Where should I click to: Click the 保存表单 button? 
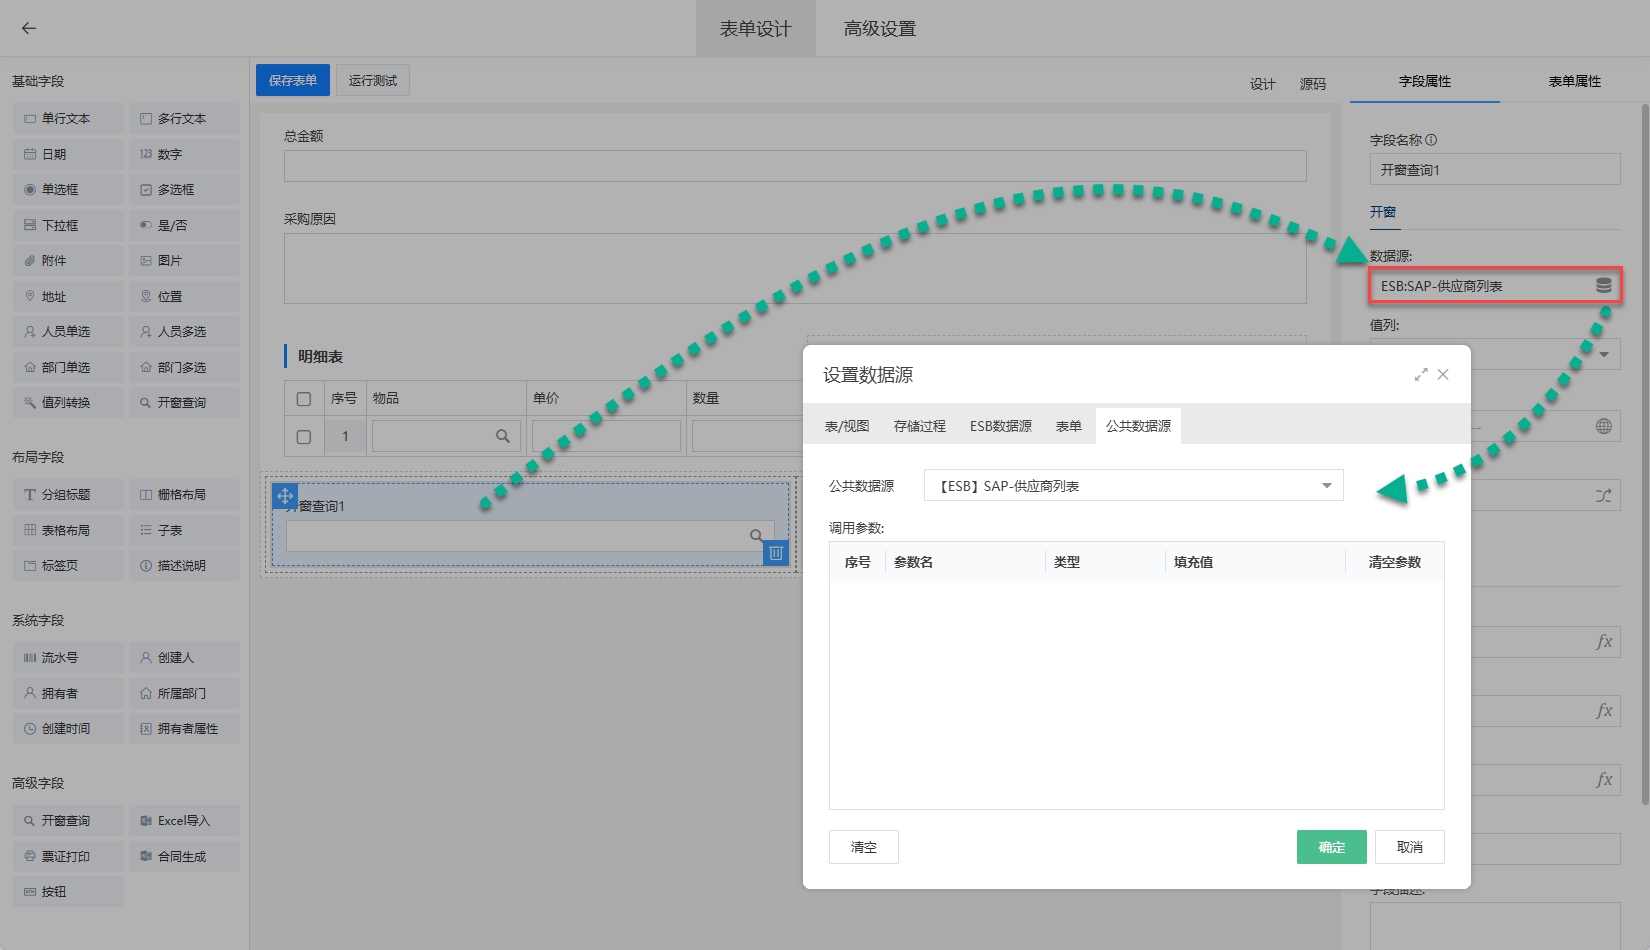coord(292,81)
